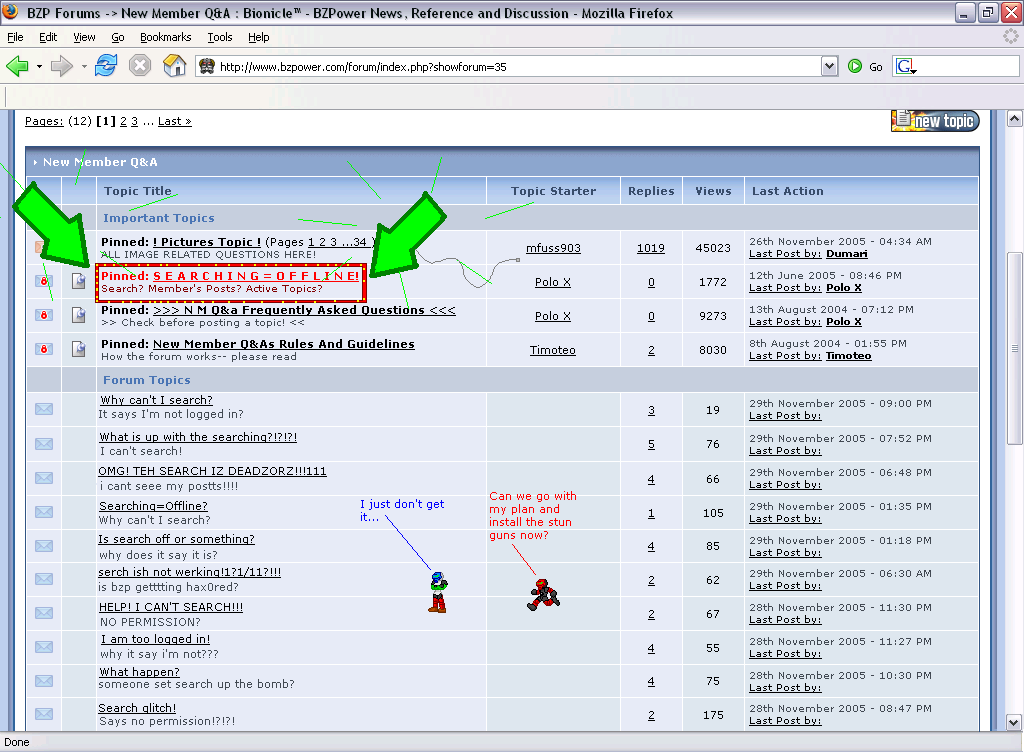
Task: Click the Stop loading icon
Action: point(140,66)
